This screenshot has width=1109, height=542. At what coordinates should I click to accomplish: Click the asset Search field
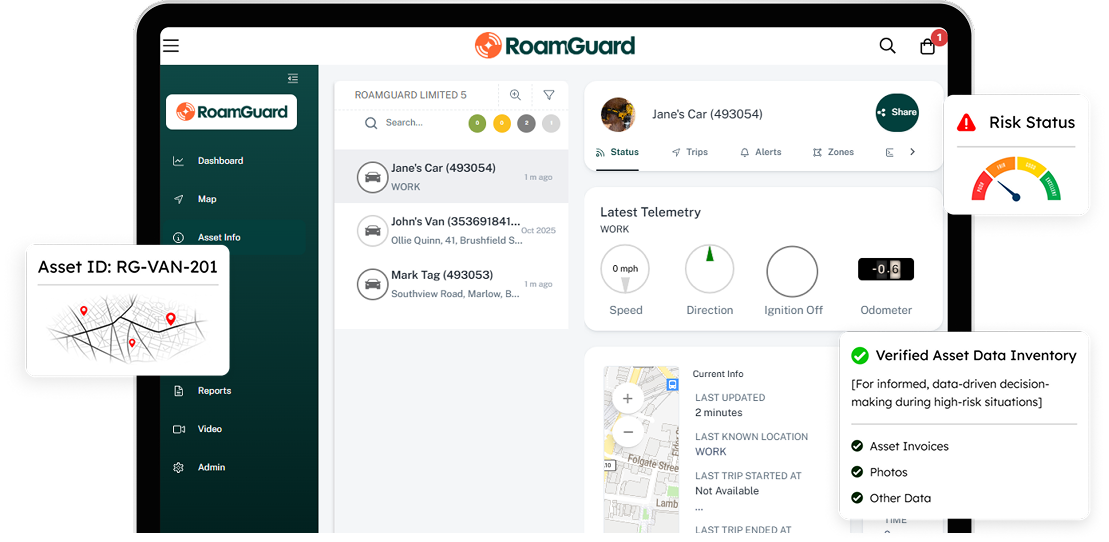[404, 123]
